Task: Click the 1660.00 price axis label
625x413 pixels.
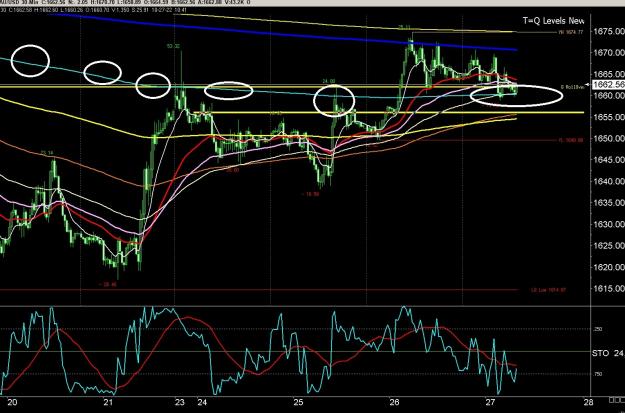Action: point(609,96)
